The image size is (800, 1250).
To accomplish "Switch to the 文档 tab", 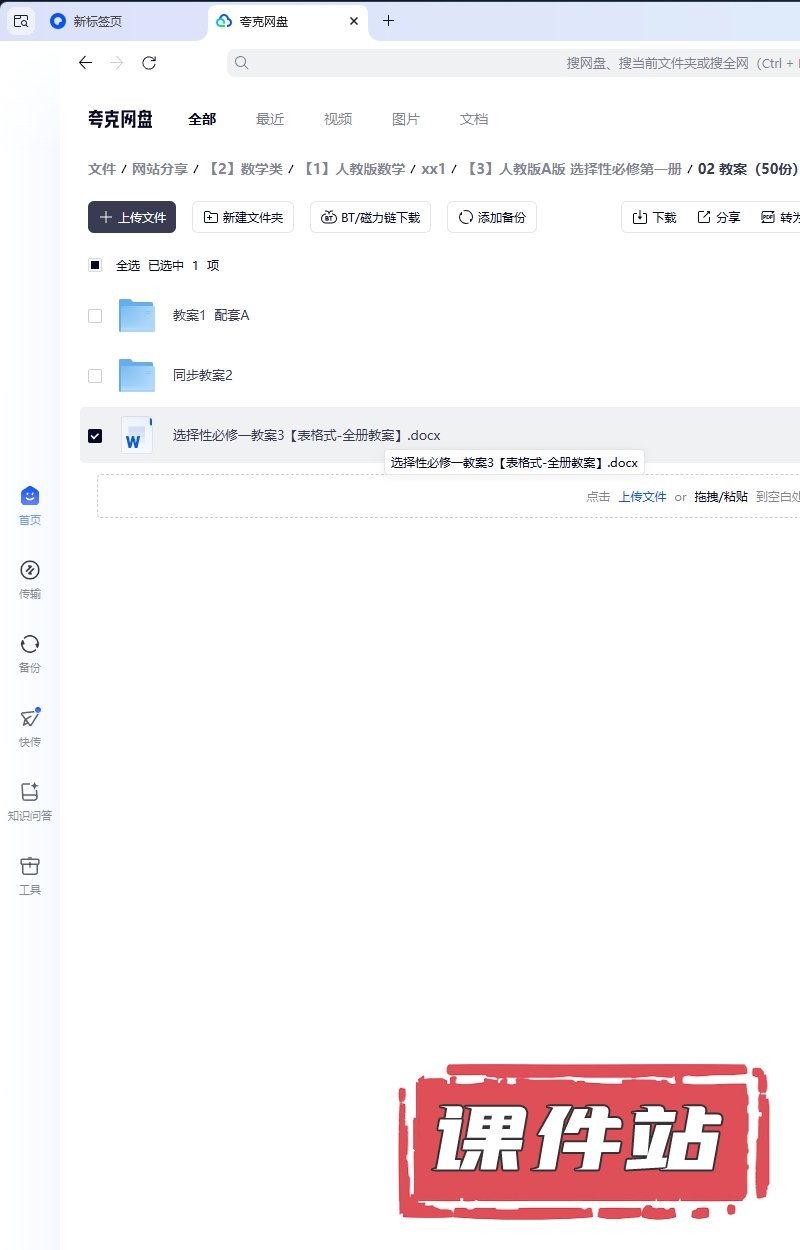I will 474,119.
